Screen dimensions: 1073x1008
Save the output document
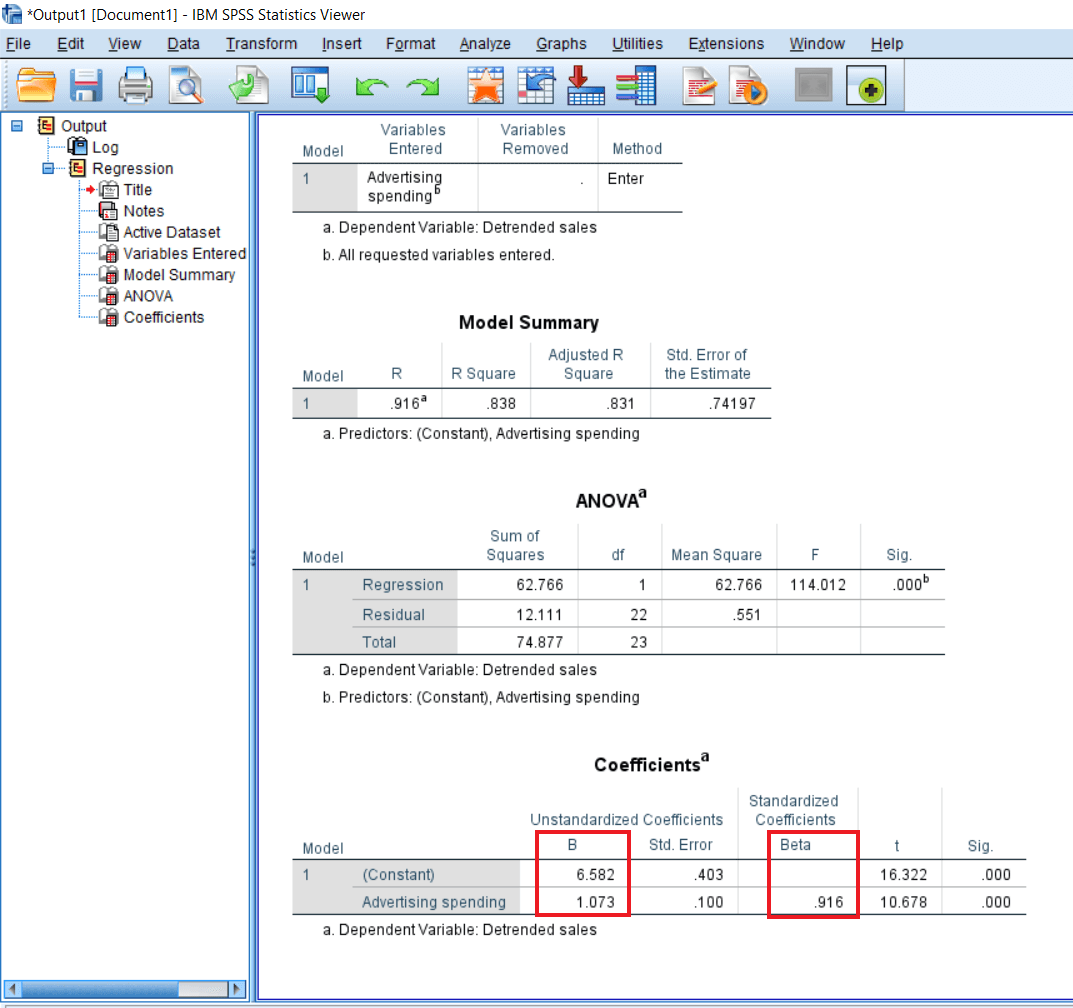(86, 85)
